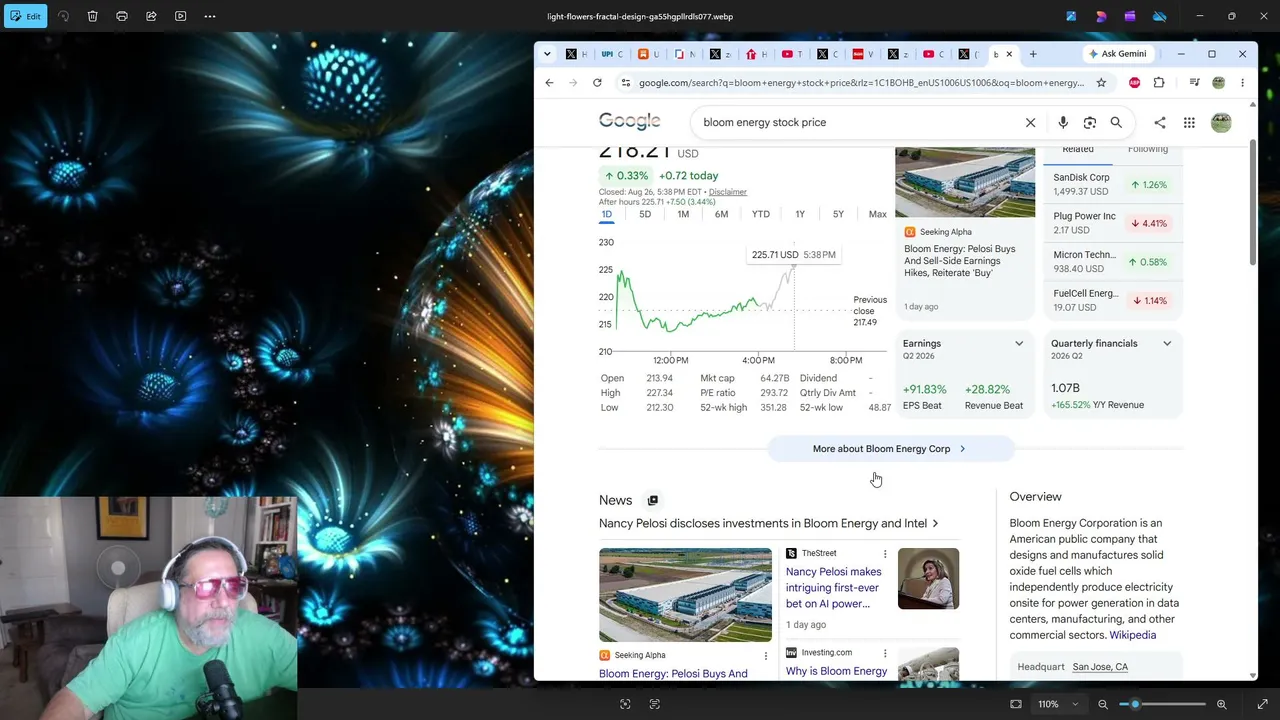
Task: Select the Max chart range
Action: tap(877, 214)
